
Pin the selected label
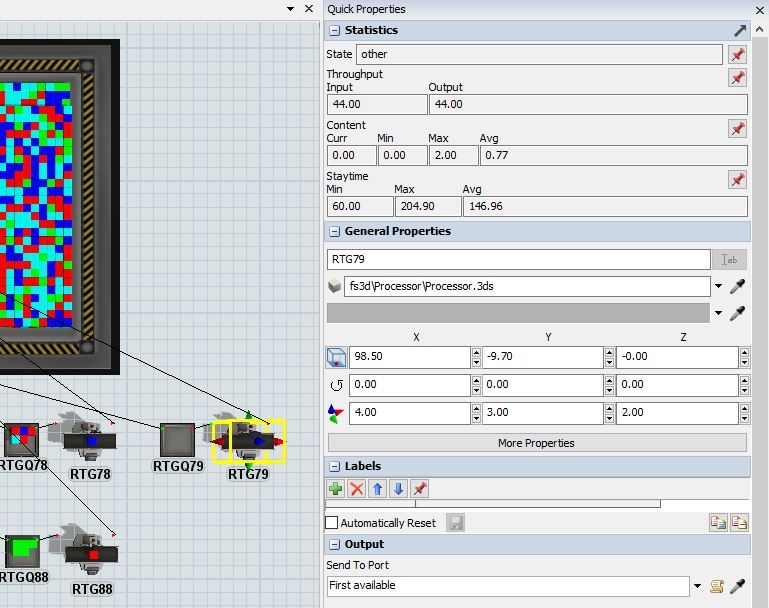click(x=419, y=488)
